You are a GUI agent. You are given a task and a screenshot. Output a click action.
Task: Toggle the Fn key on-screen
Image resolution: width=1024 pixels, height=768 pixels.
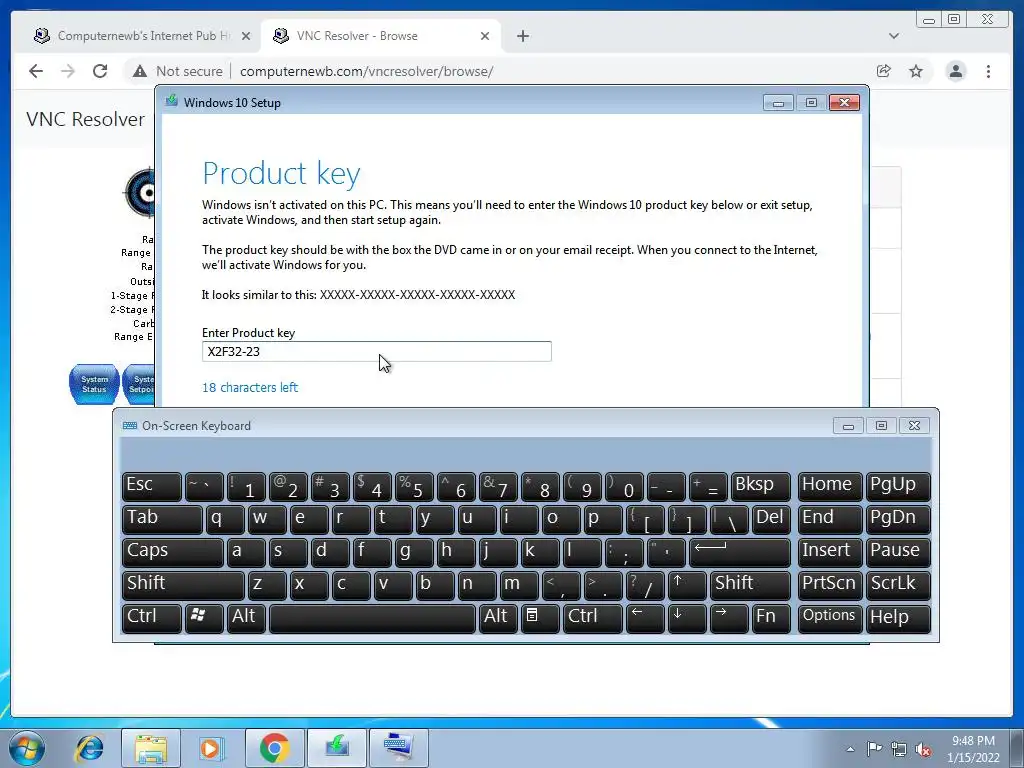point(771,618)
